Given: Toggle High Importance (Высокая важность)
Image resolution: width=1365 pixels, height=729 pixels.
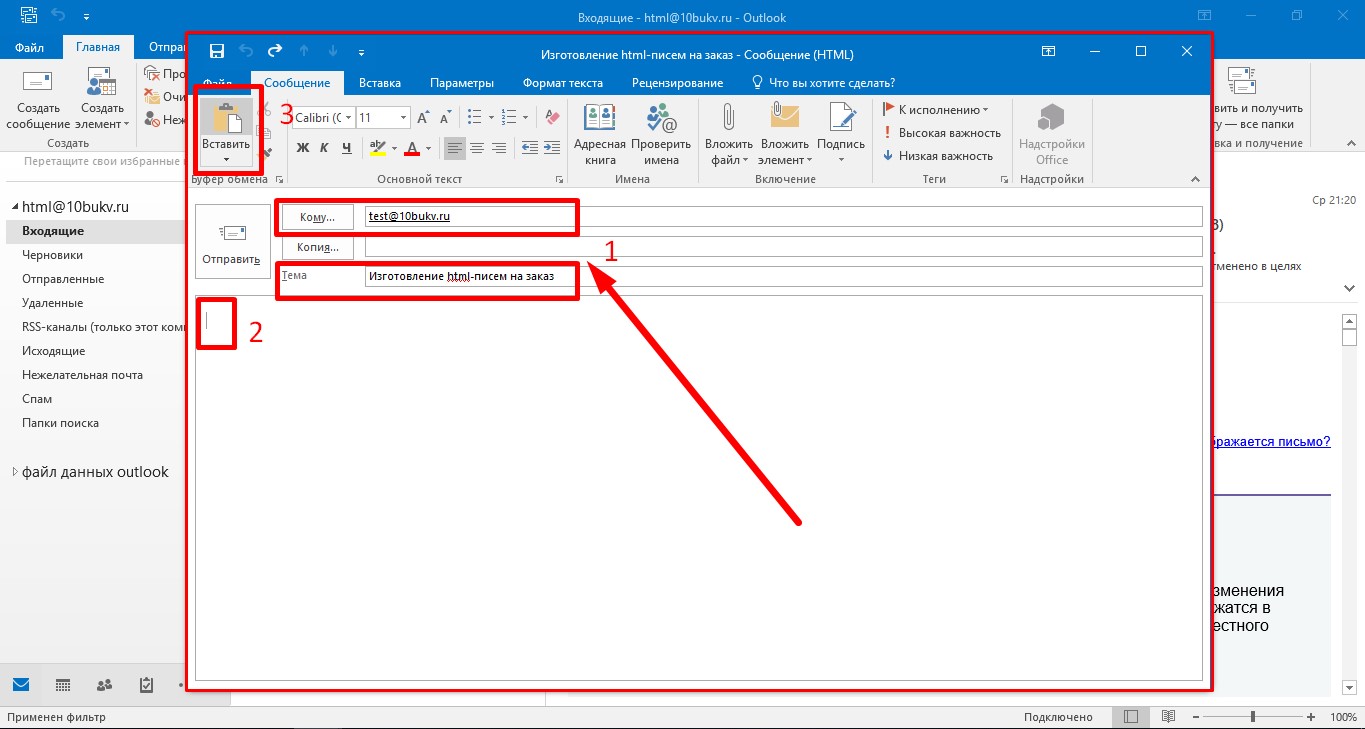Looking at the screenshot, I should pos(941,133).
